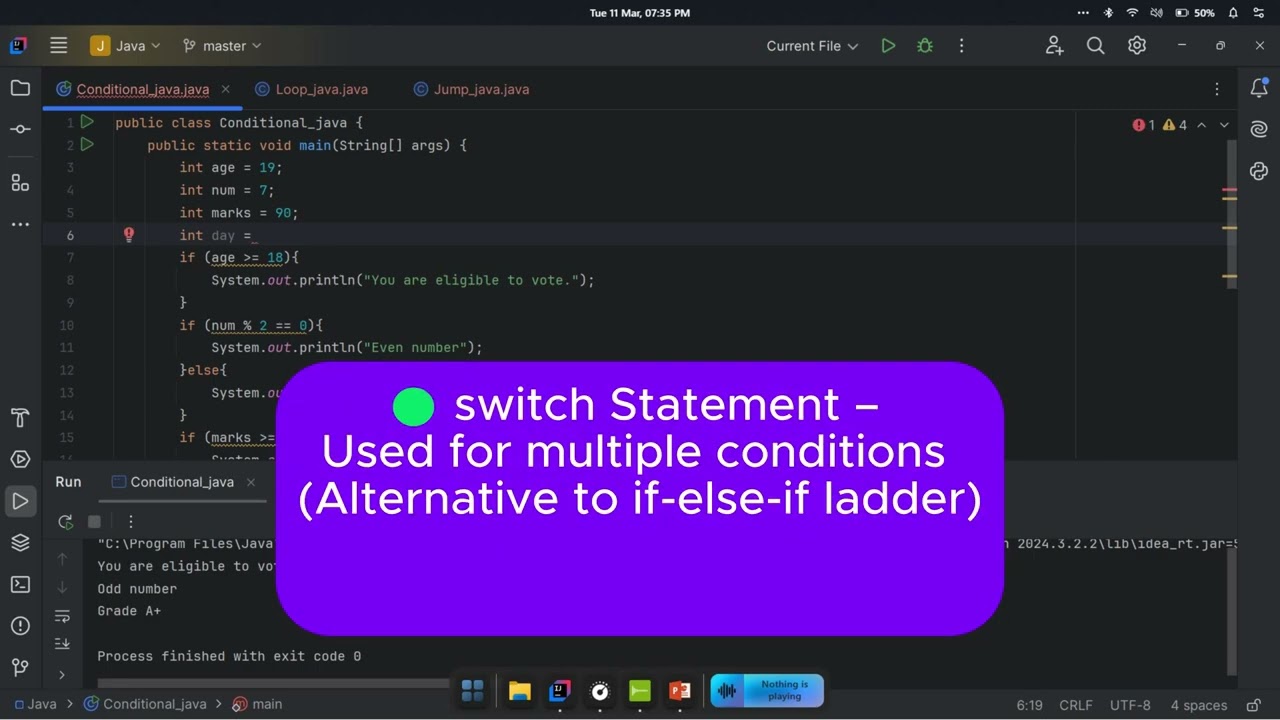This screenshot has width=1280, height=720.
Task: Click the editor vertical scrollbar
Action: click(1231, 213)
